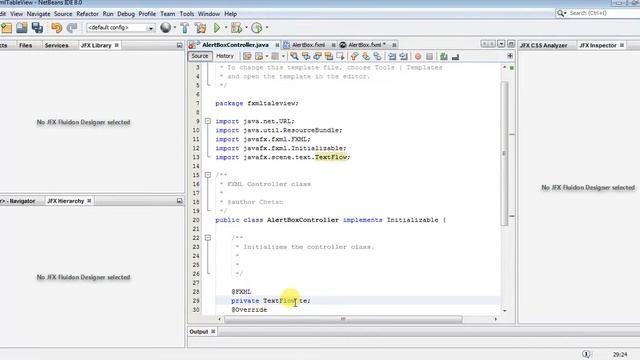Undo the last edit
Image resolution: width=640 pixels, height=360 pixels.
[x=56, y=28]
